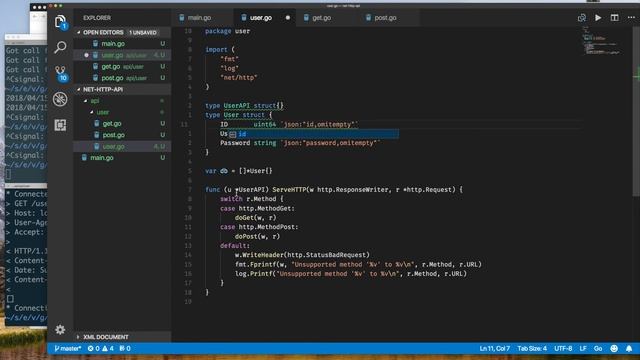Click the errors and warnings count in status bar
Viewport: 640px width, 360px height.
[x=100, y=348]
